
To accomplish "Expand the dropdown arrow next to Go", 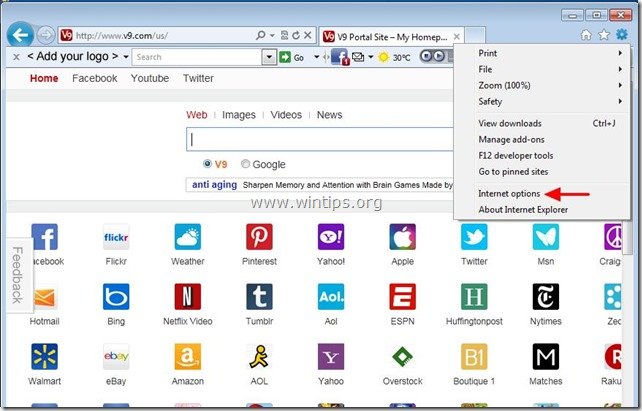I will 316,57.
